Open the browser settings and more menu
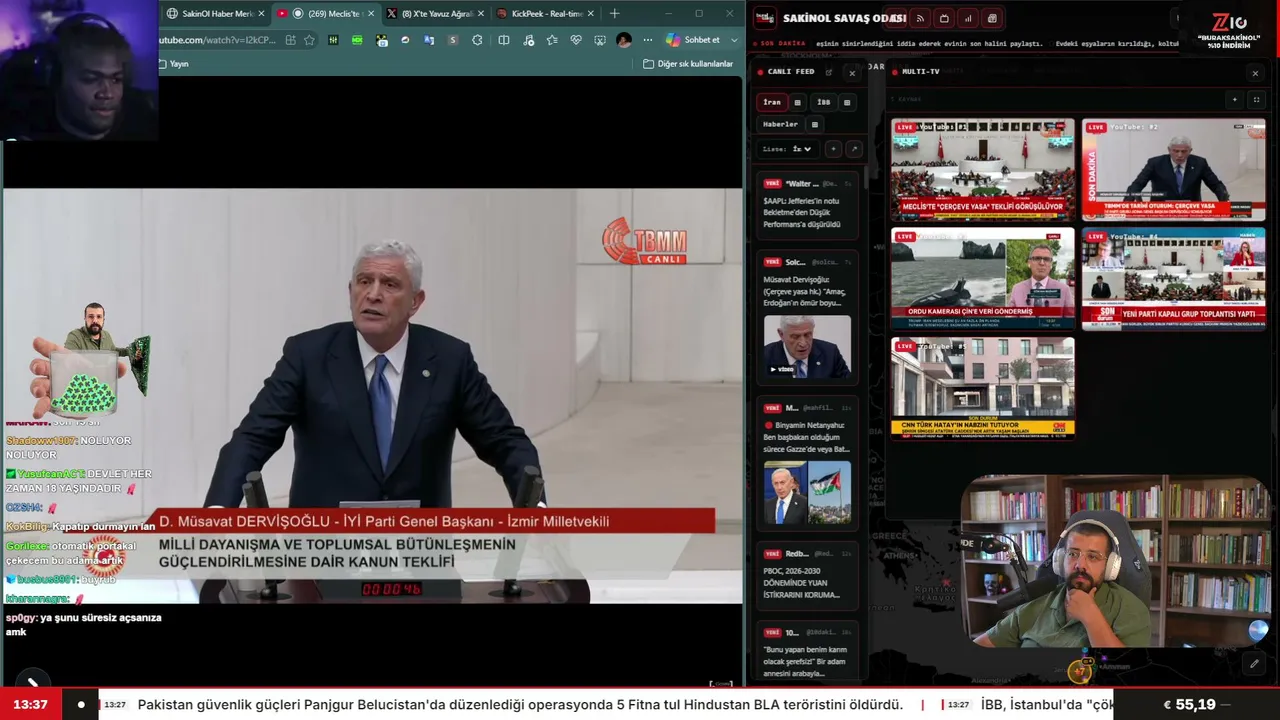This screenshot has height=720, width=1280. (x=648, y=40)
